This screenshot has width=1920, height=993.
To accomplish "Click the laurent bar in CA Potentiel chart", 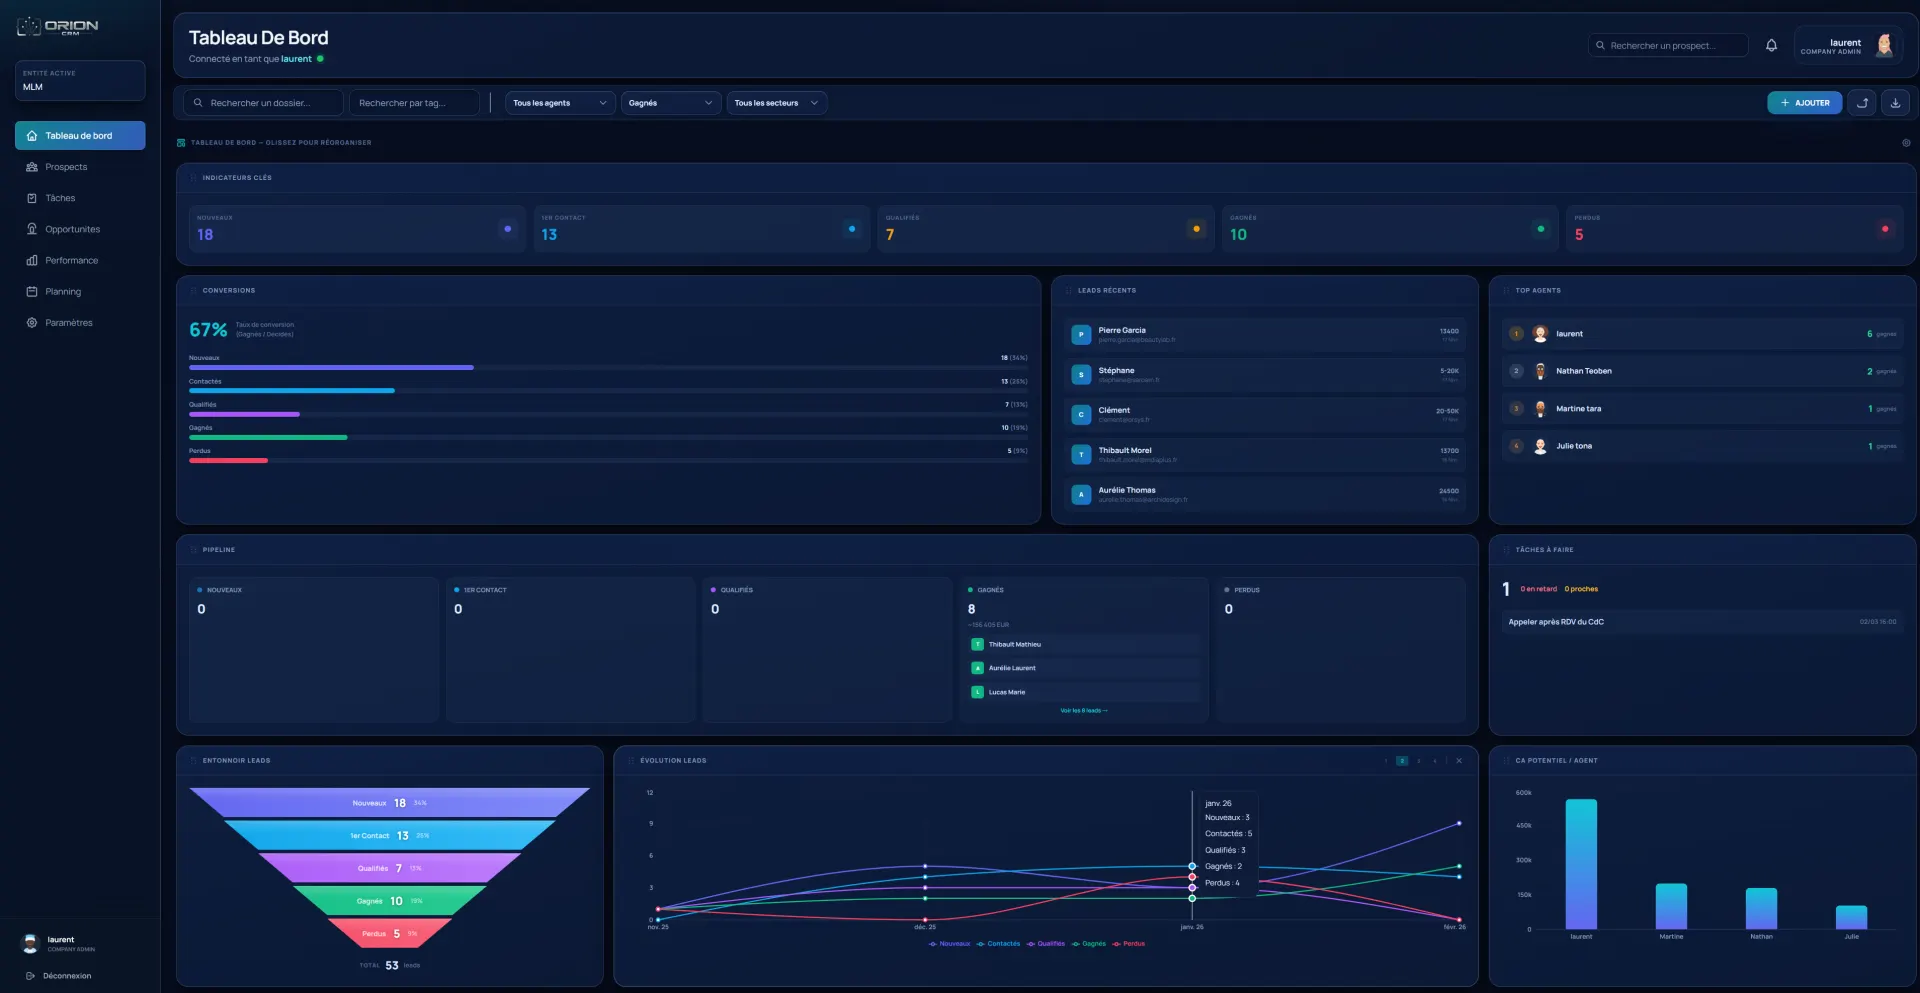I will [1581, 864].
